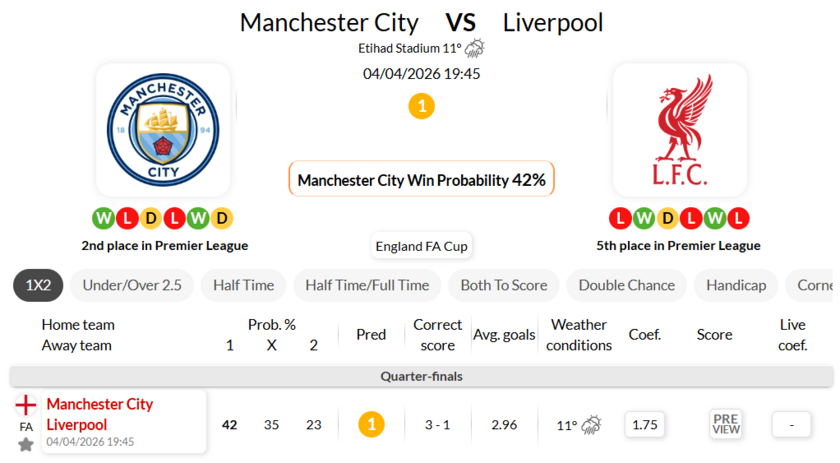Image resolution: width=840 pixels, height=463 pixels.
Task: Click the 1.75 coefficient button
Action: click(645, 424)
